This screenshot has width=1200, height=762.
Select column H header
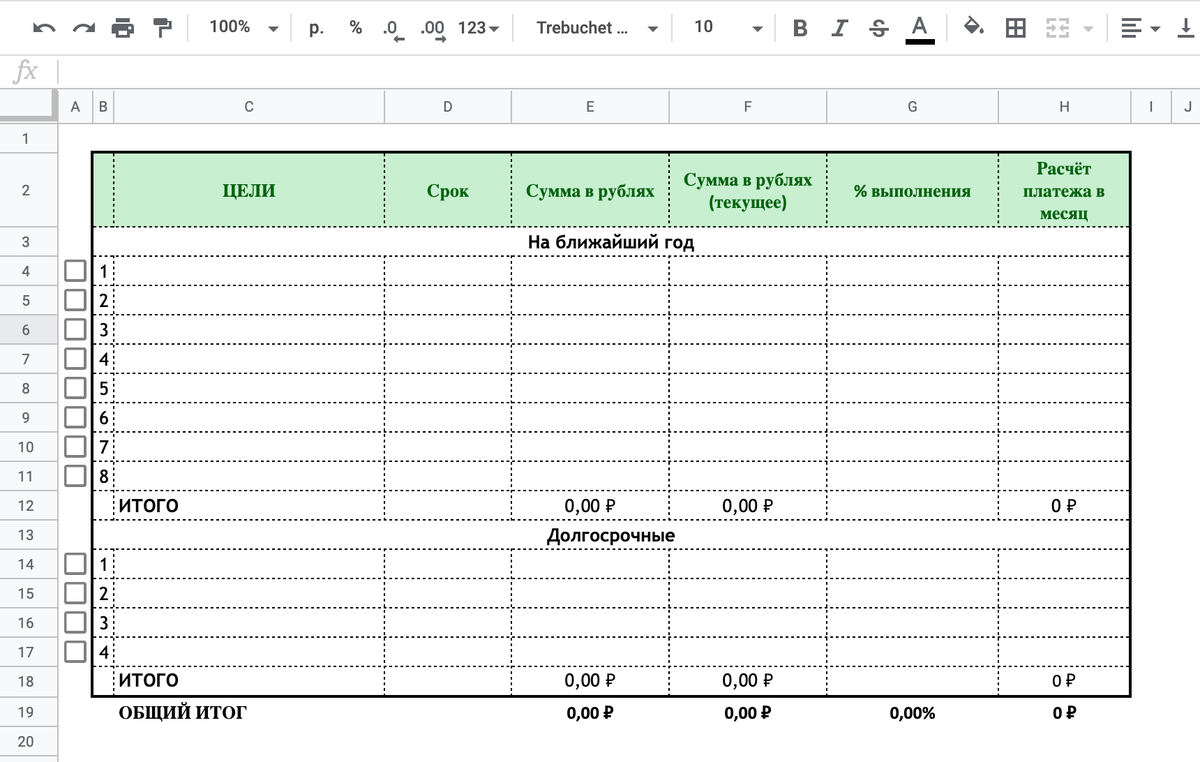[1064, 107]
